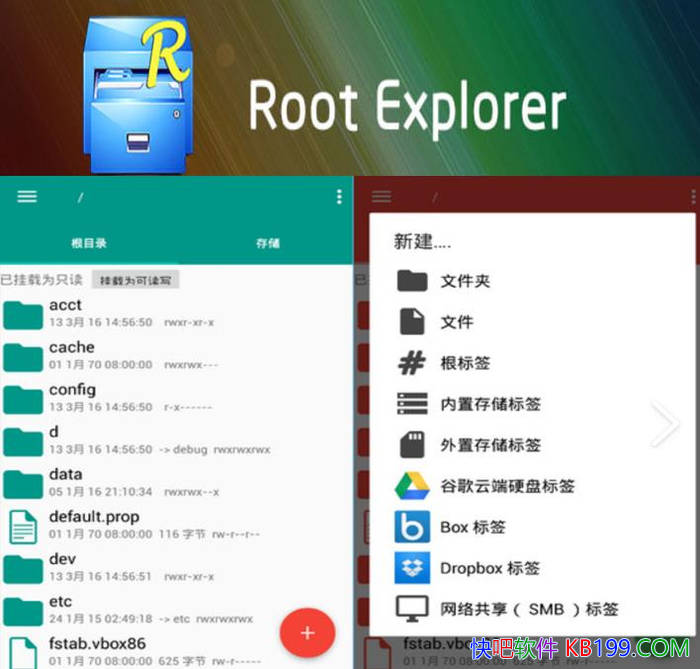This screenshot has width=700, height=669.
Task: Click the Dropbox icon
Action: click(x=412, y=568)
